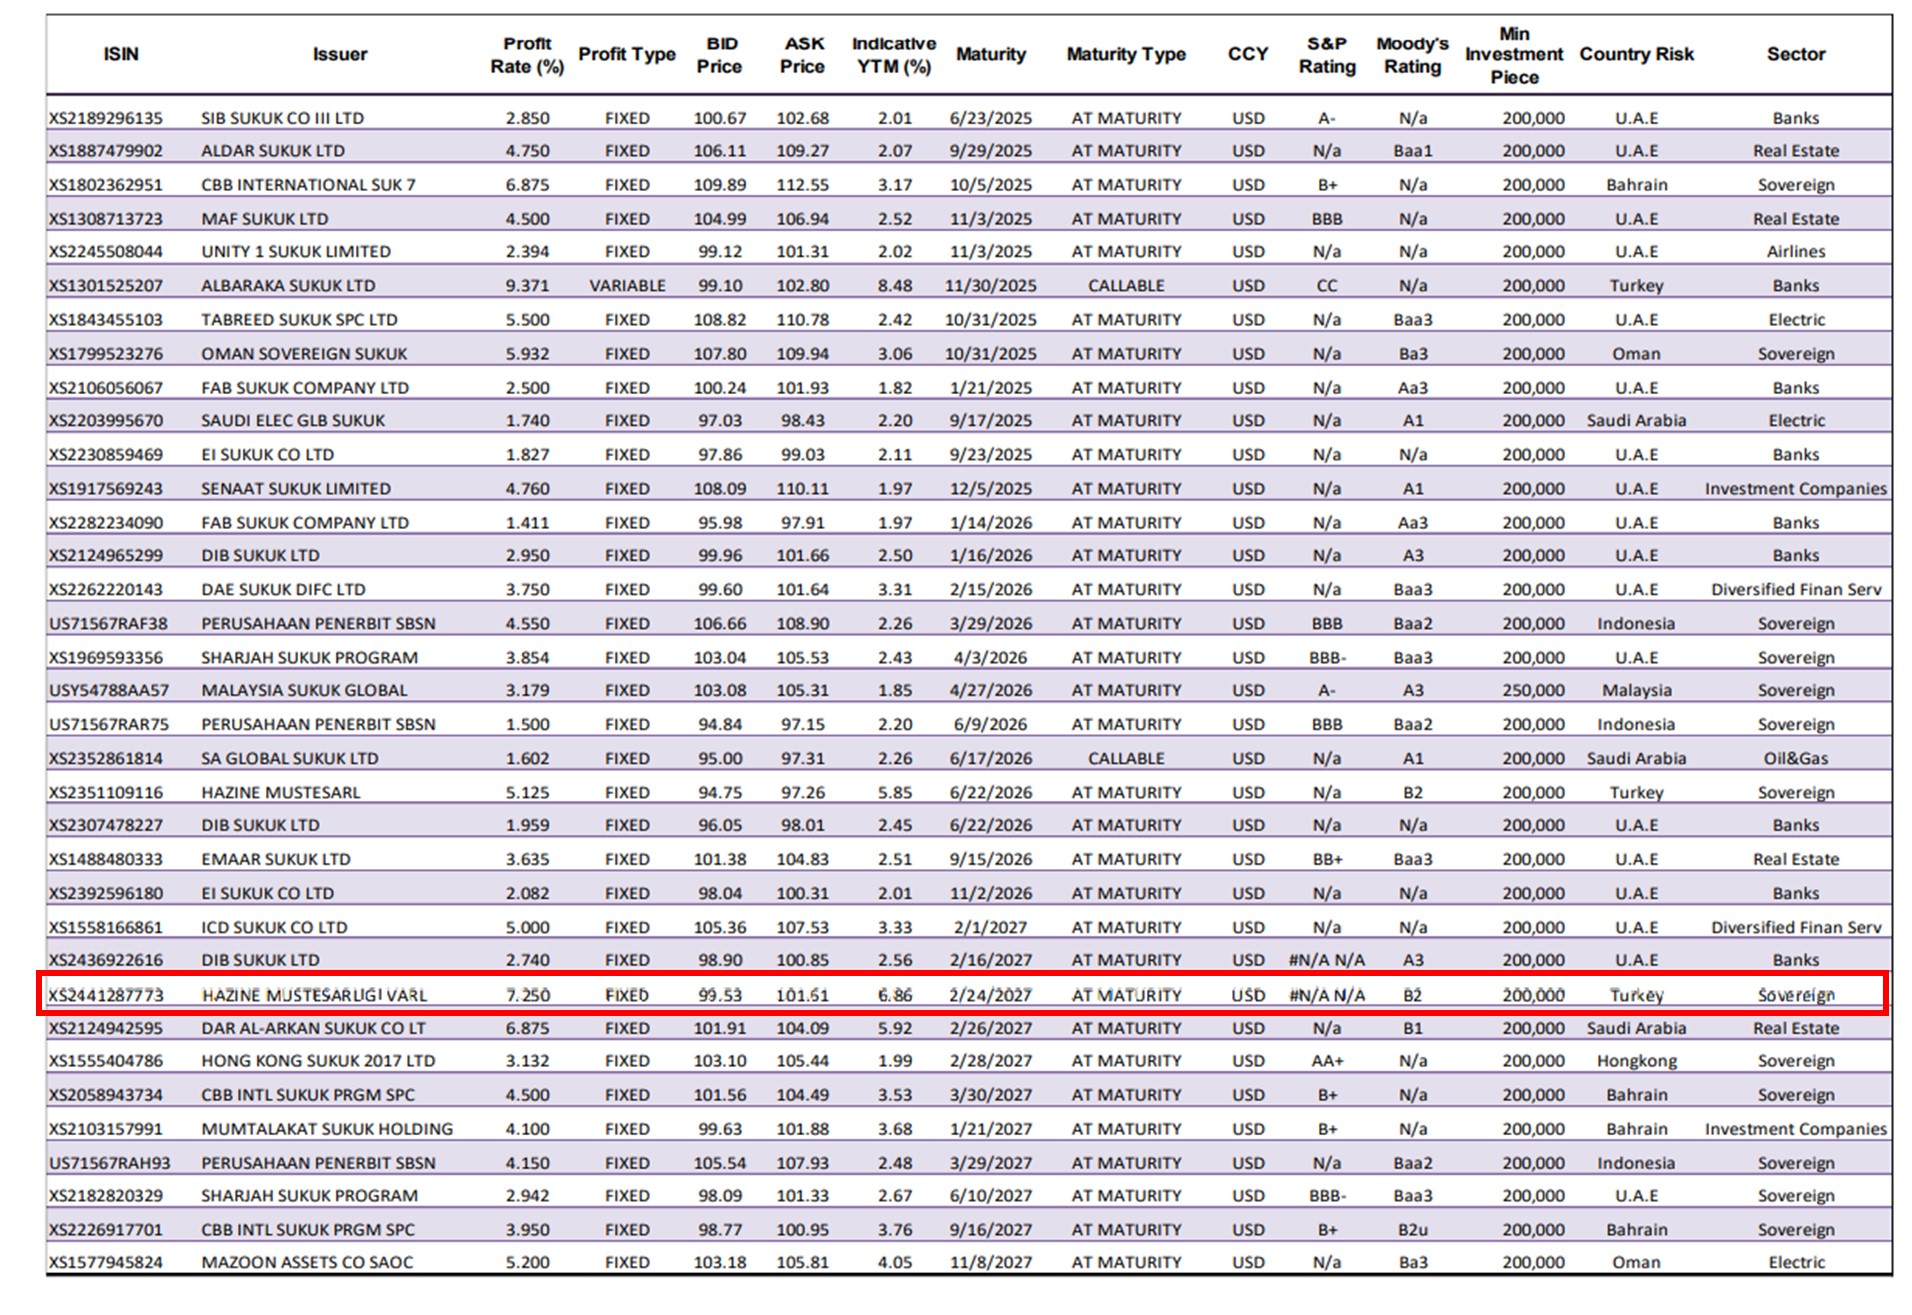The image size is (1912, 1315).
Task: Click maturity date 1/14/2026
Action: pyautogui.click(x=990, y=523)
